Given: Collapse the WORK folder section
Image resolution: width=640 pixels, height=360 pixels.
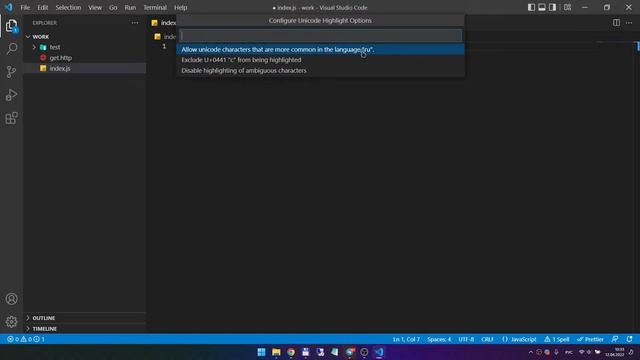Looking at the screenshot, I should coord(85,37).
